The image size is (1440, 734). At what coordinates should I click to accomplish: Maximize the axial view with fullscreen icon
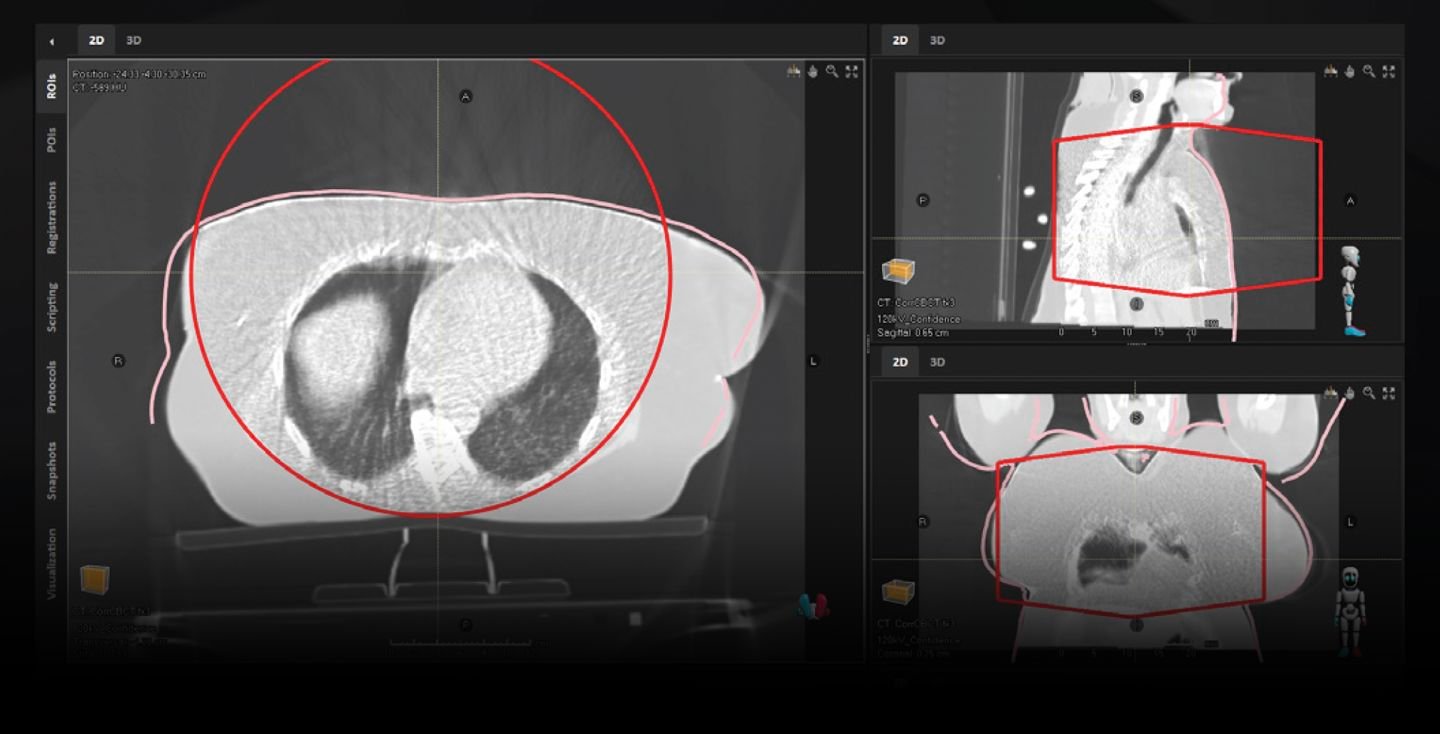coord(851,72)
